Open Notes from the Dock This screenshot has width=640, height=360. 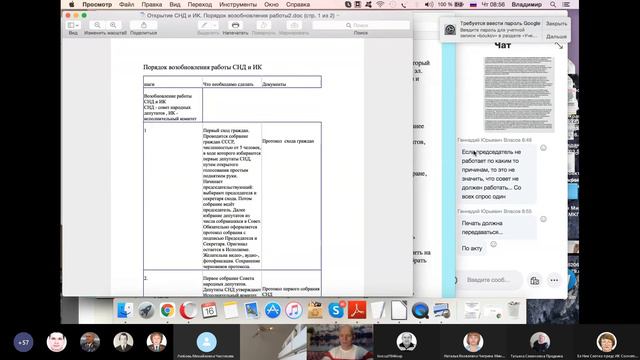pos(231,311)
